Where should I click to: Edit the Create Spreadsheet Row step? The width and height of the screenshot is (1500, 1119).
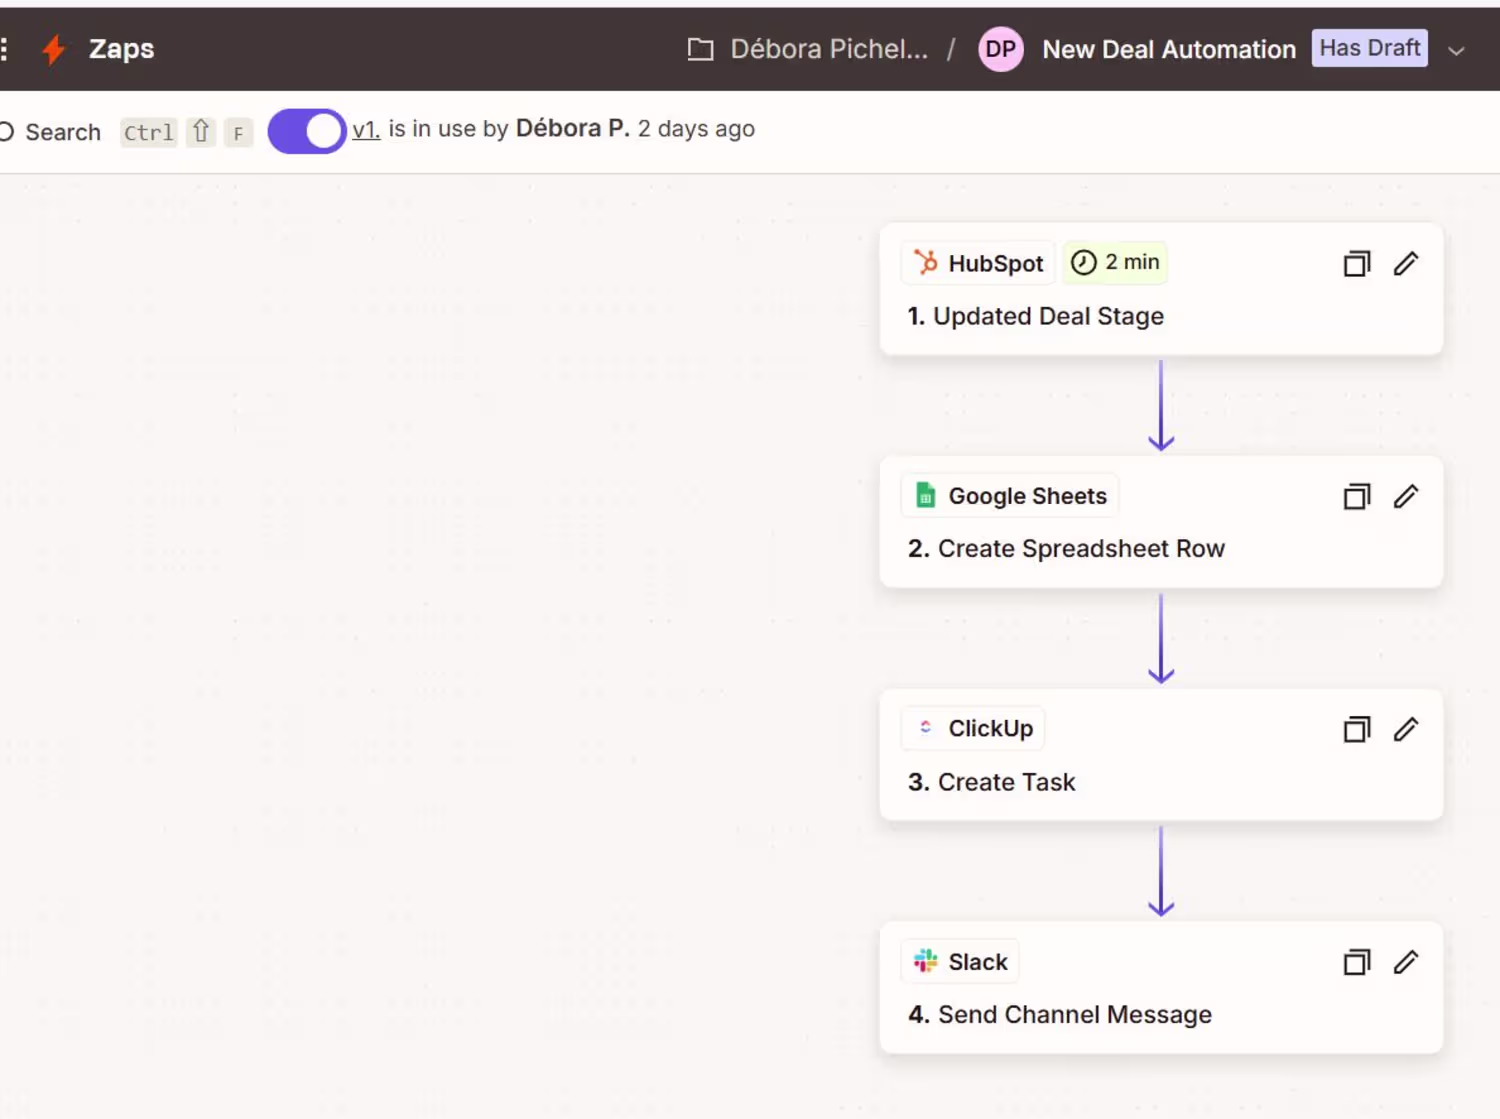1406,497
